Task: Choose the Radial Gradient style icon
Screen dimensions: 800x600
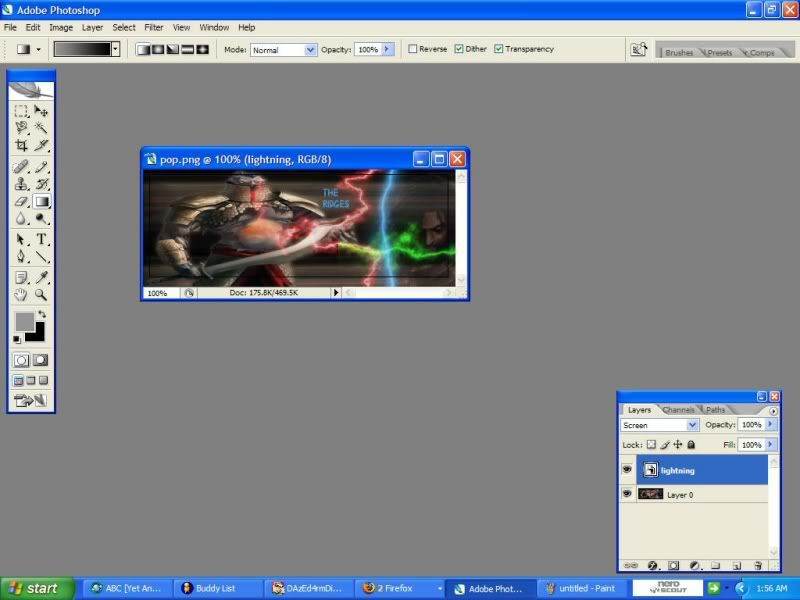Action: tap(158, 49)
